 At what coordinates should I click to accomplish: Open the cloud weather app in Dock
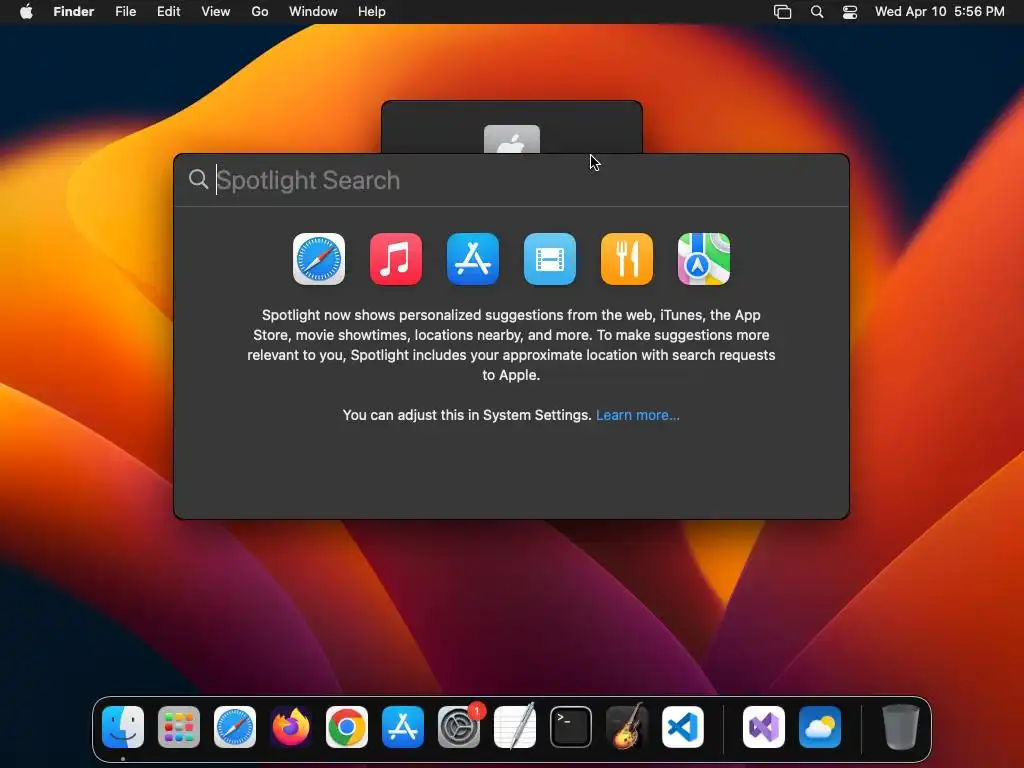pos(820,727)
